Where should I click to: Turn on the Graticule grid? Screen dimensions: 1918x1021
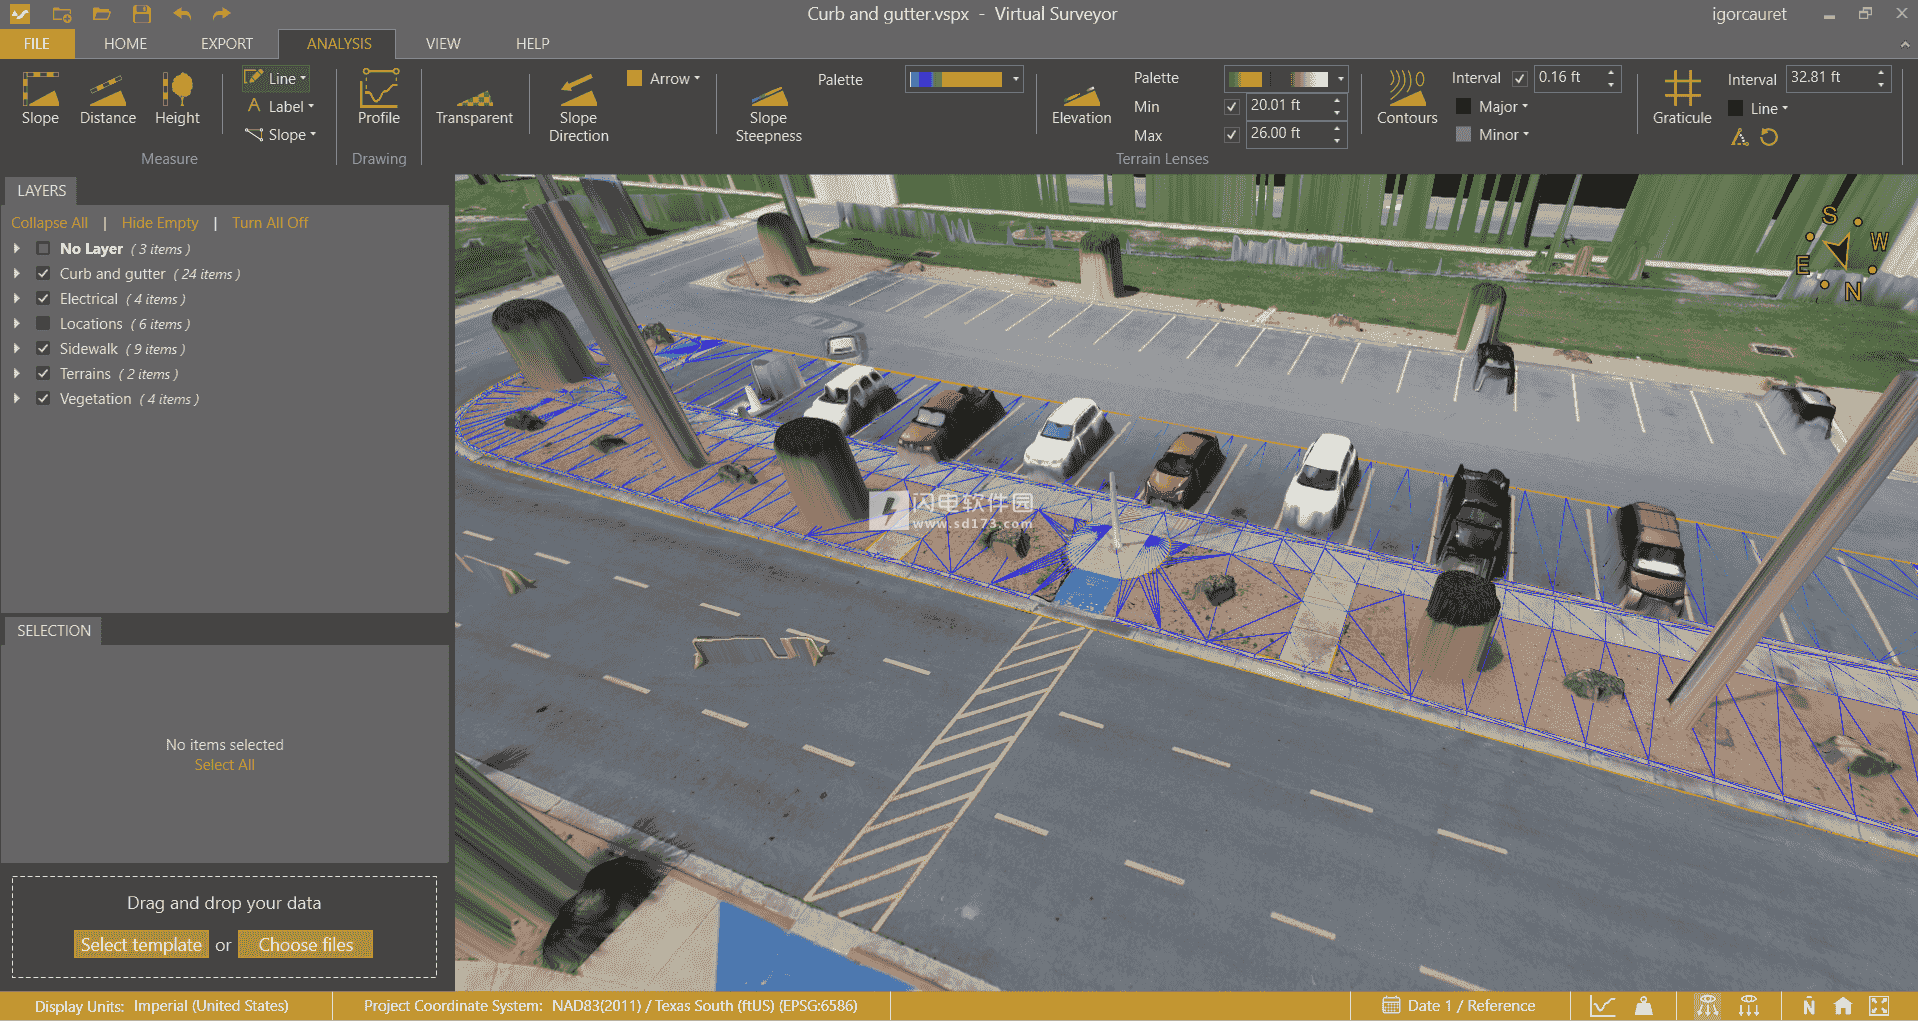click(x=1682, y=98)
